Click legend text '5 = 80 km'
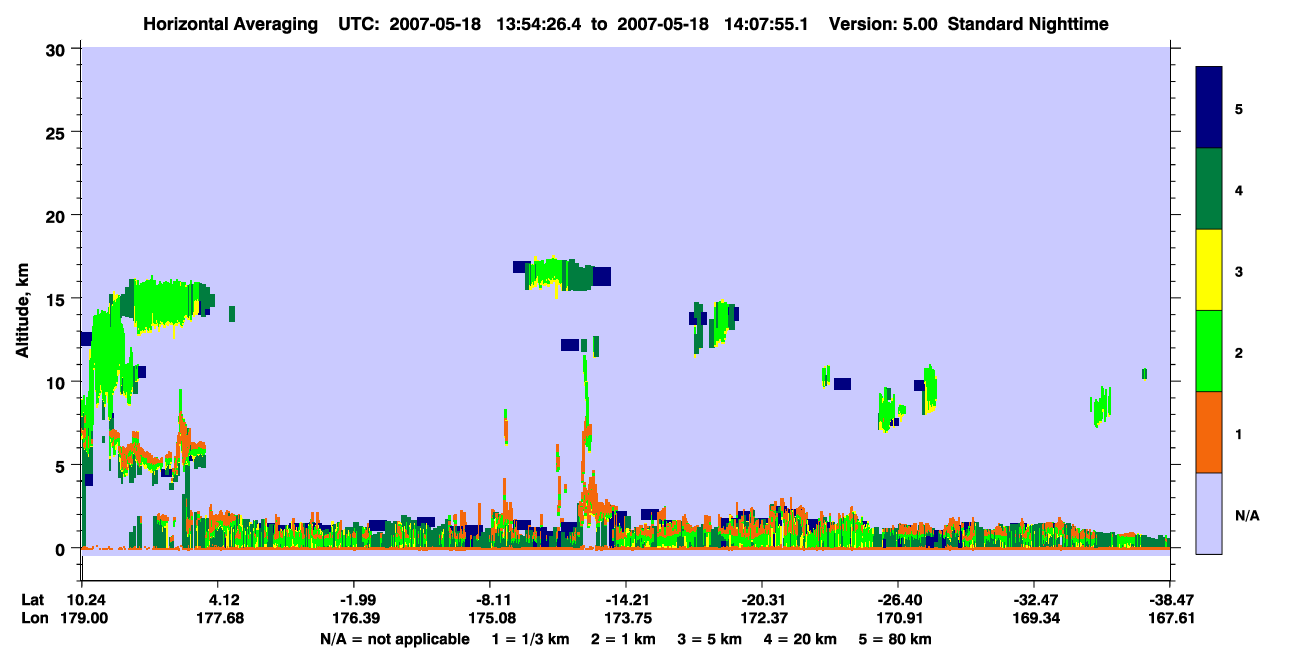This screenshot has width=1300, height=667. (x=896, y=639)
